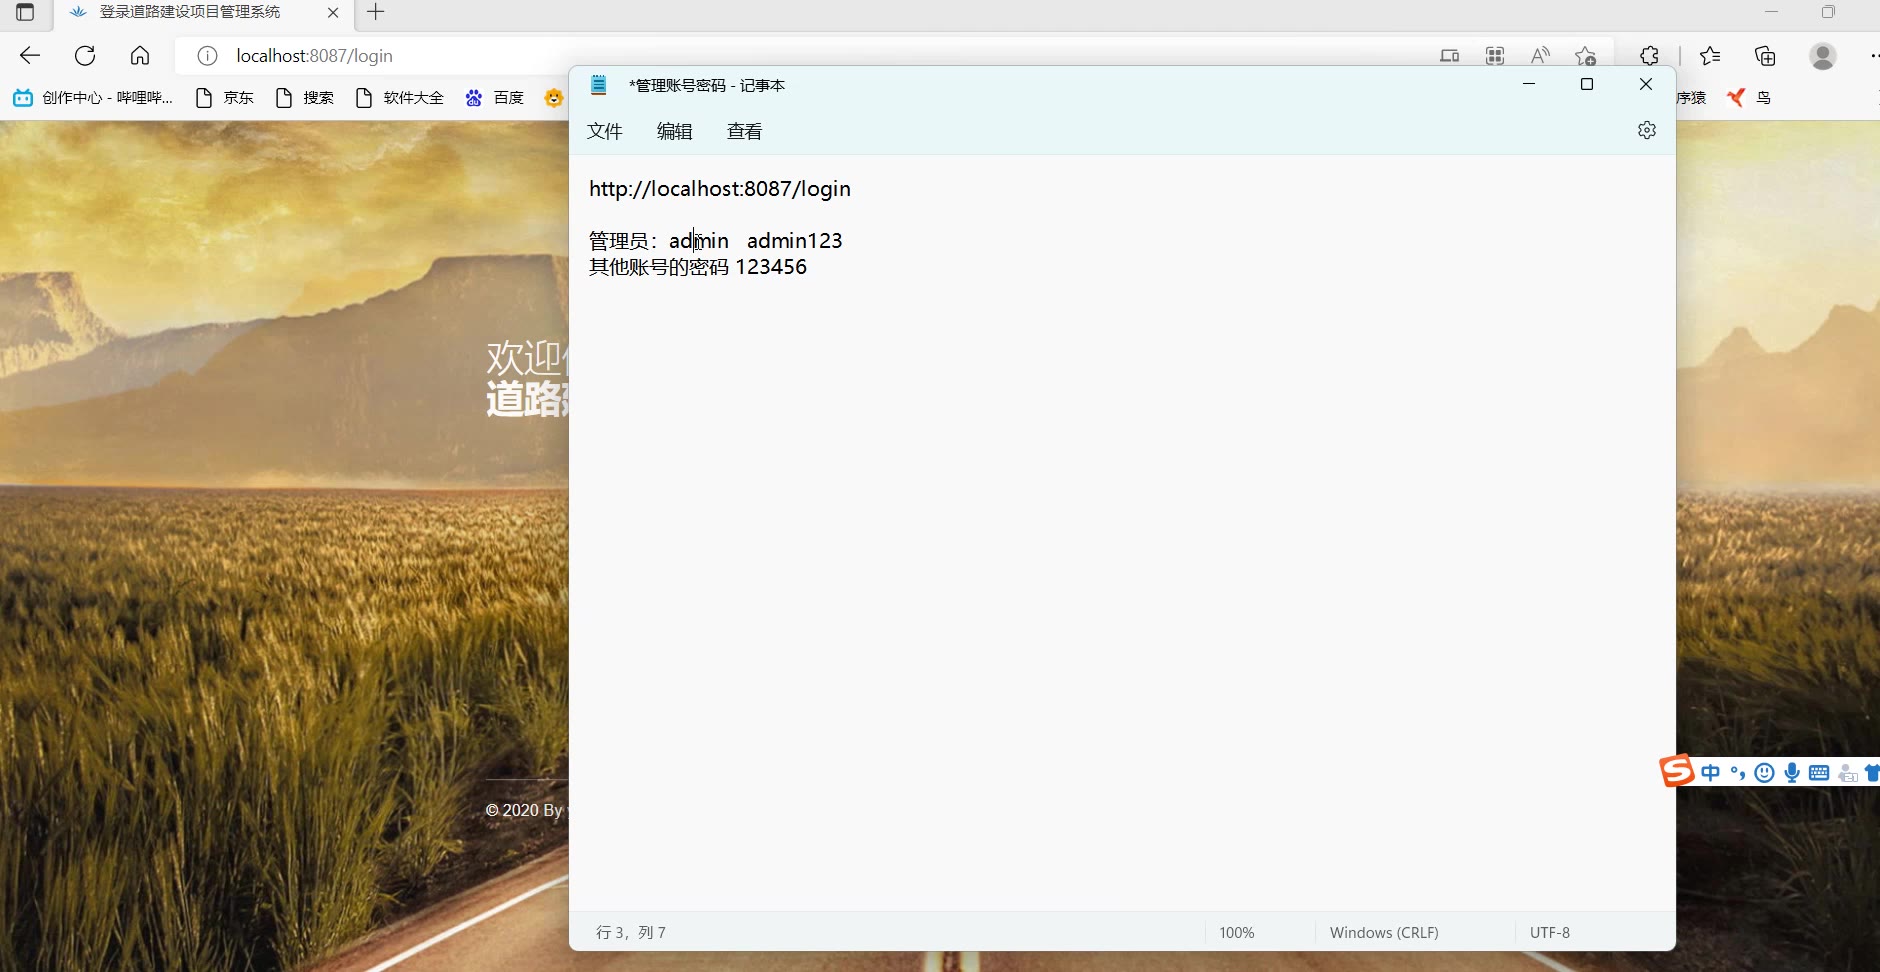
Task: Close the Notepad window
Action: 1646,84
